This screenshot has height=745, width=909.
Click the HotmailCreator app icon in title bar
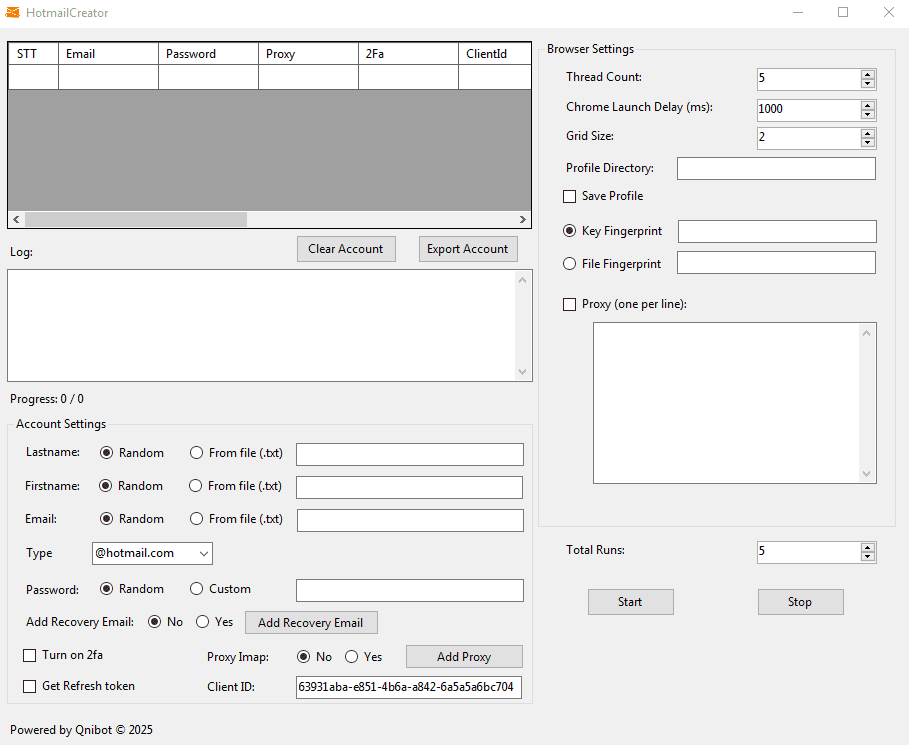pos(12,12)
